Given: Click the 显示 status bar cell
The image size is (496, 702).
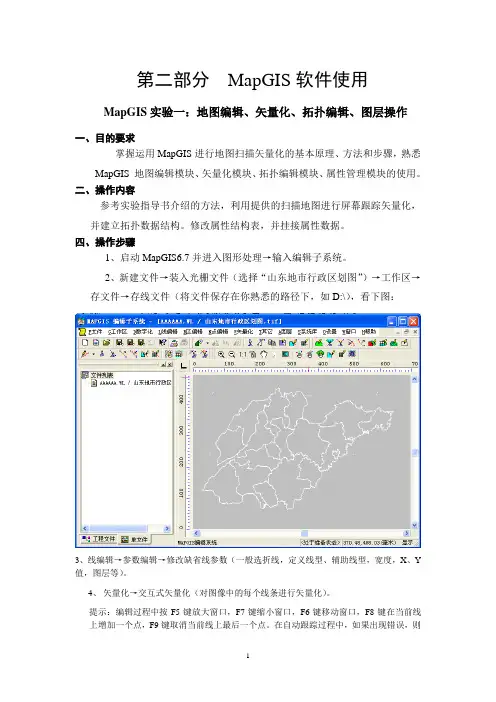Looking at the screenshot, I should (x=408, y=542).
